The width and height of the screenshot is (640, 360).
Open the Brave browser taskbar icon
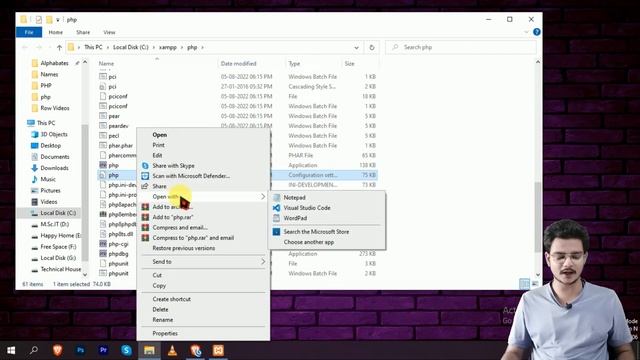click(58, 350)
